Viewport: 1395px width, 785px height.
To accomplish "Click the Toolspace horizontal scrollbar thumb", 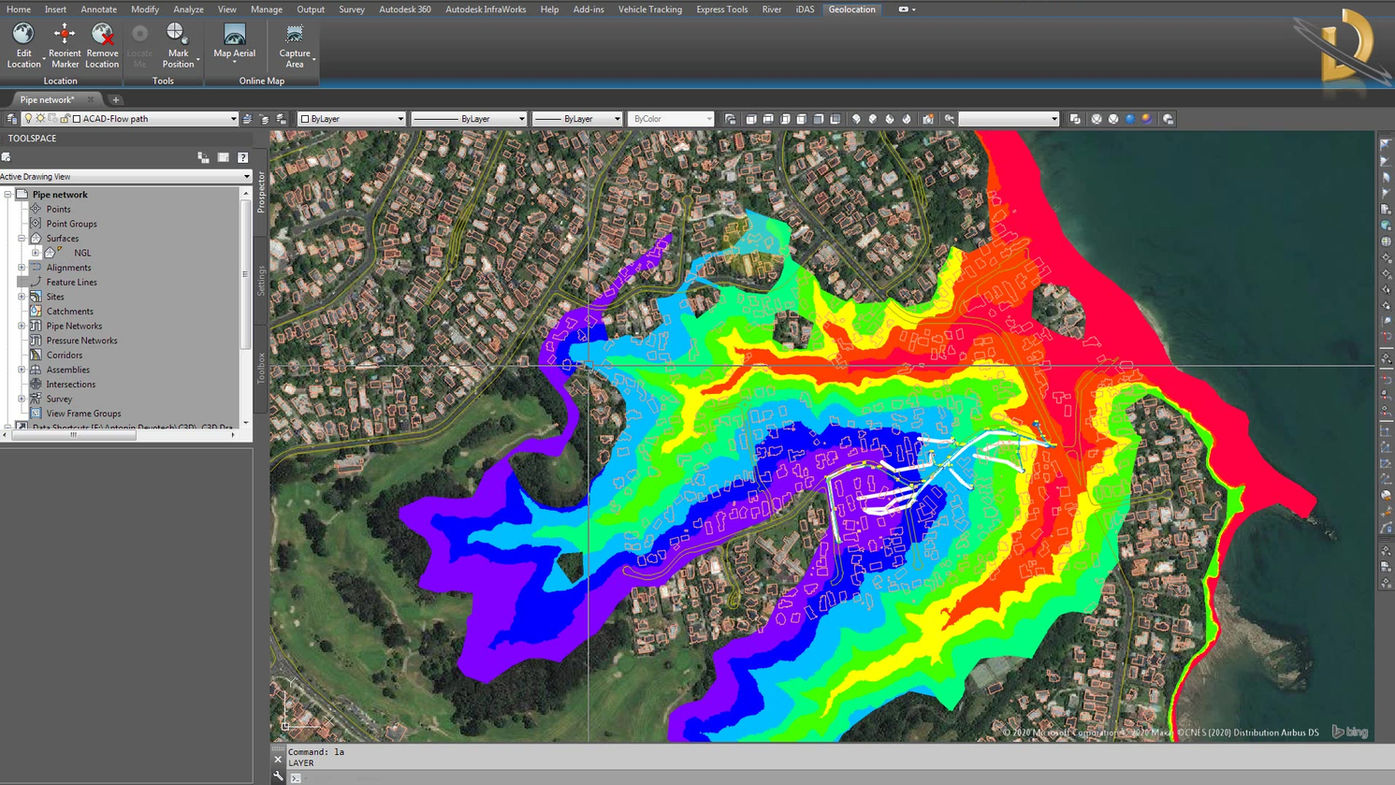I will [72, 435].
